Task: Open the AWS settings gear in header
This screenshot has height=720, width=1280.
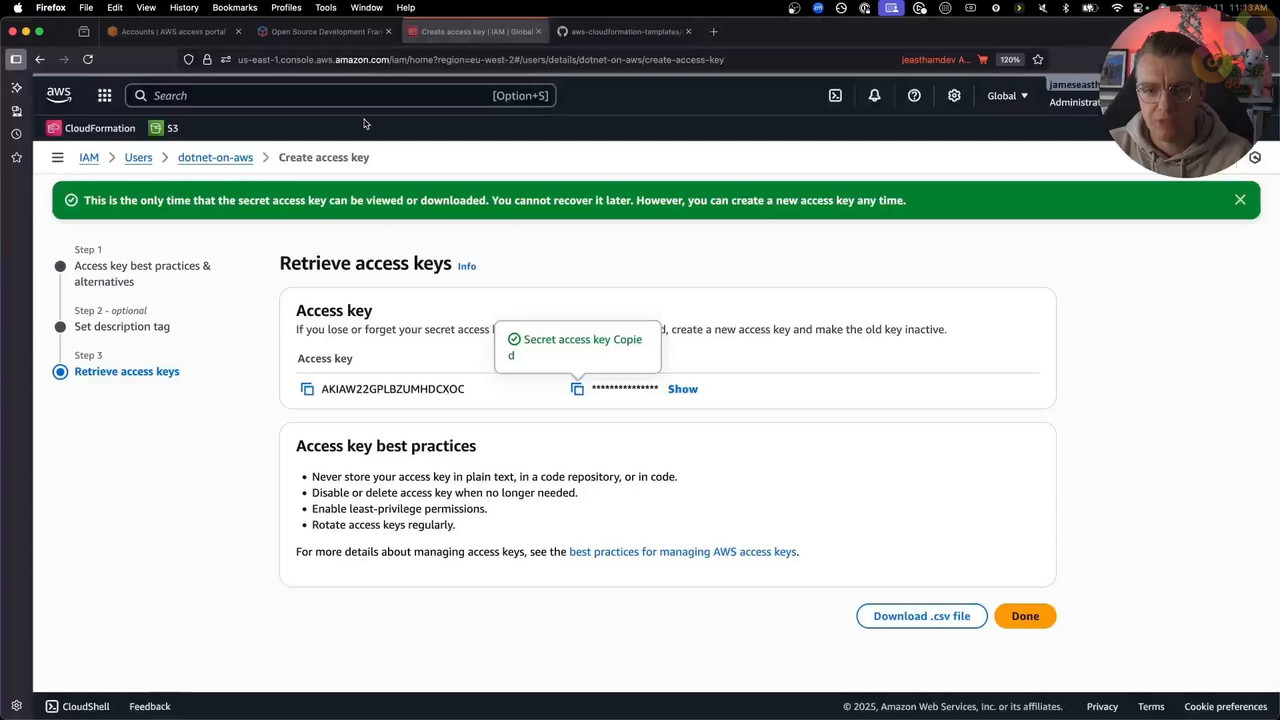Action: coord(954,96)
